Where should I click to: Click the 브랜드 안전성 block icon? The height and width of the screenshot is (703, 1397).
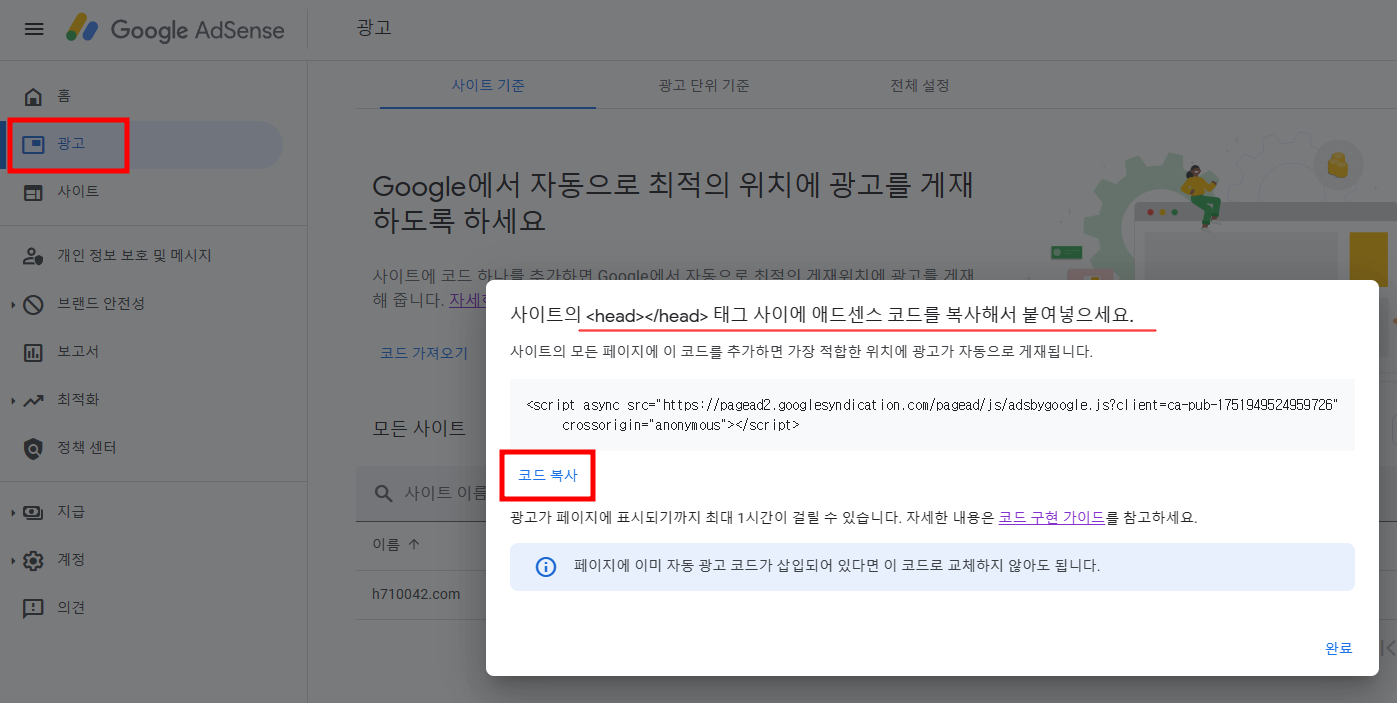click(33, 304)
